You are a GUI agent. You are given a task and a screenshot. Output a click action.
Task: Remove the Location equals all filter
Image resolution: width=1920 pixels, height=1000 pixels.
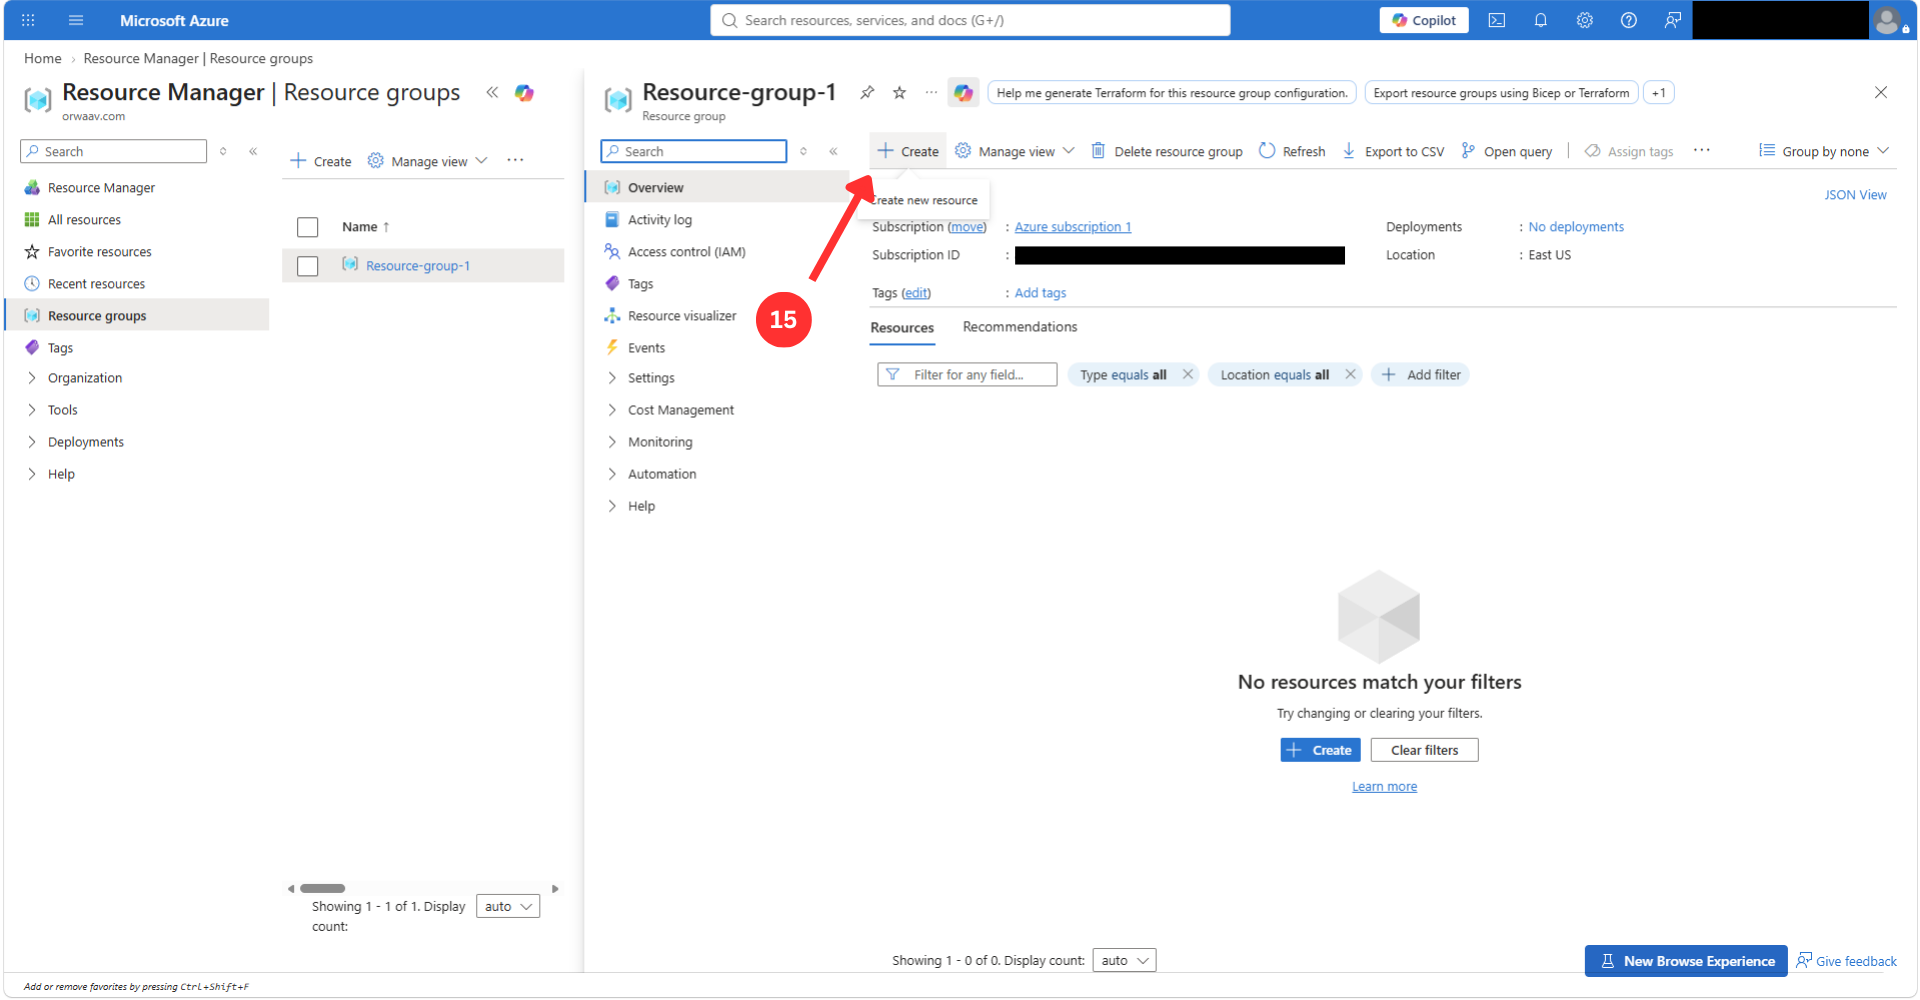pyautogui.click(x=1350, y=374)
